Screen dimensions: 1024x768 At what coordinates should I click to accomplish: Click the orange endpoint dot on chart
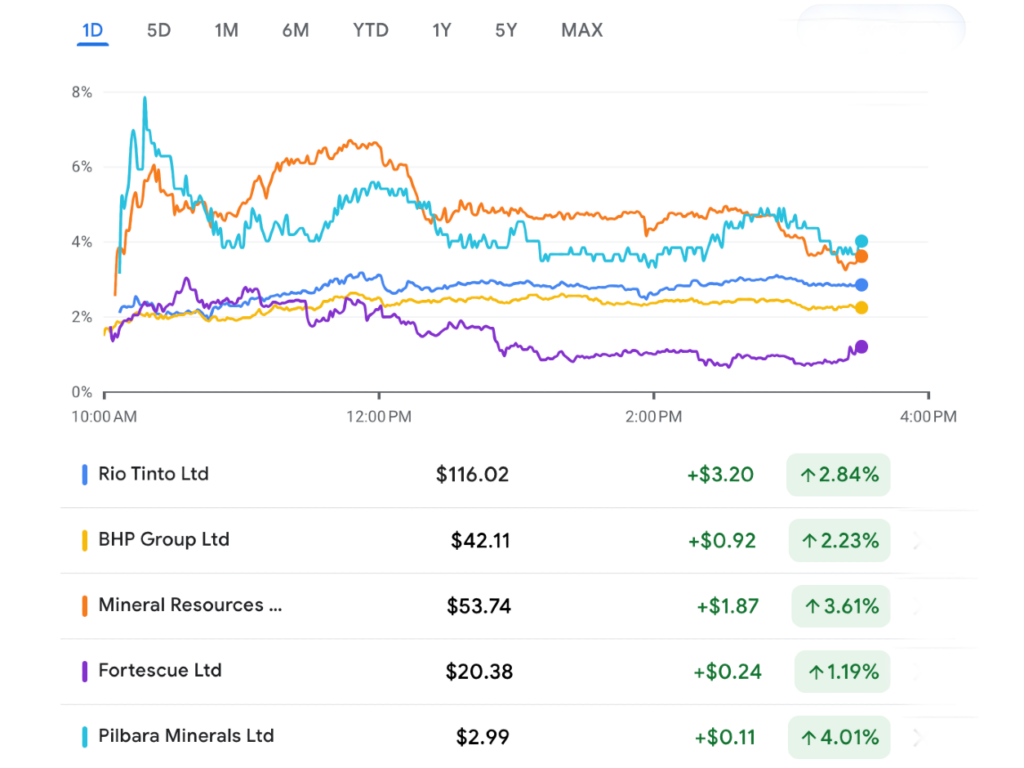tap(861, 257)
